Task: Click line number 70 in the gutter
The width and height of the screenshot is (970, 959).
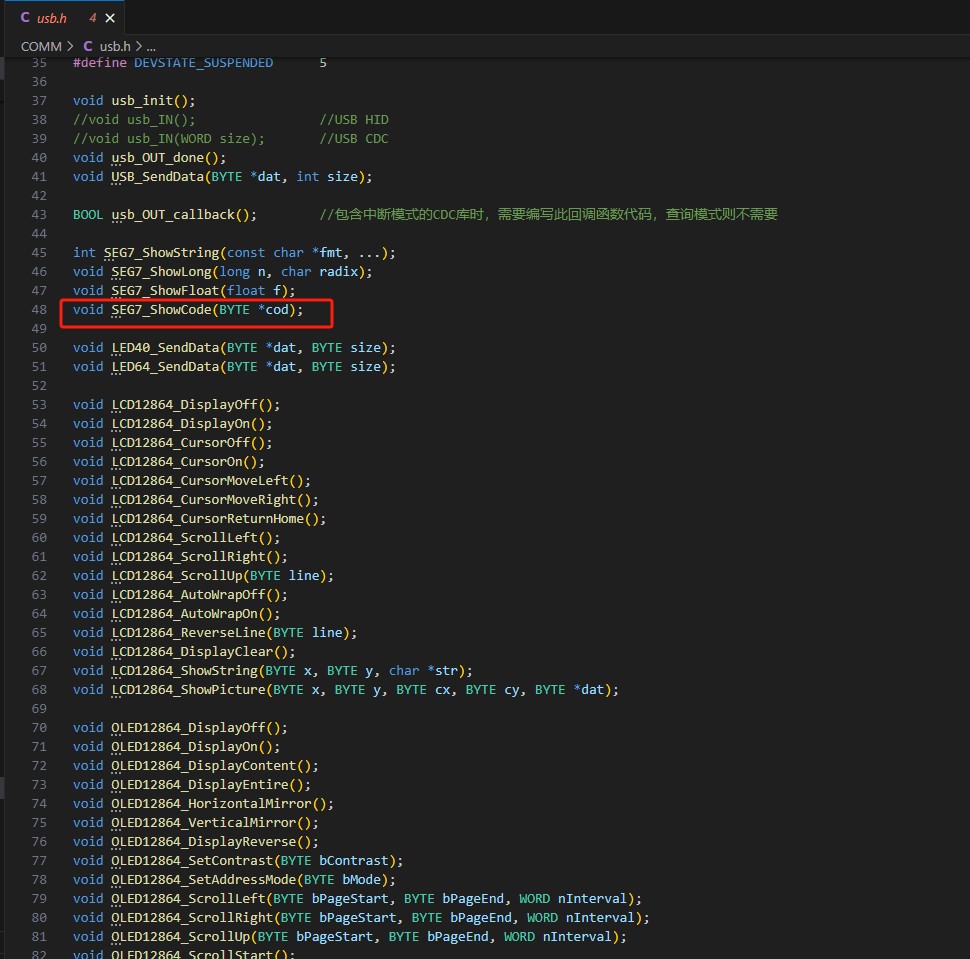Action: [39, 728]
